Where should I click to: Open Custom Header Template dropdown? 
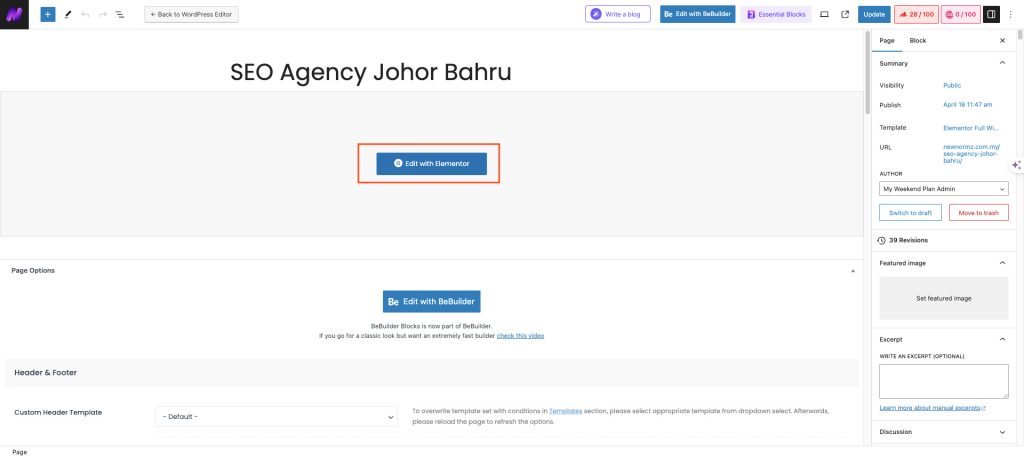(277, 416)
